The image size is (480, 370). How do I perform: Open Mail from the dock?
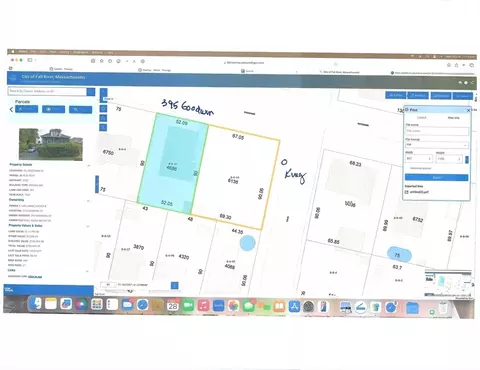[x=127, y=304]
